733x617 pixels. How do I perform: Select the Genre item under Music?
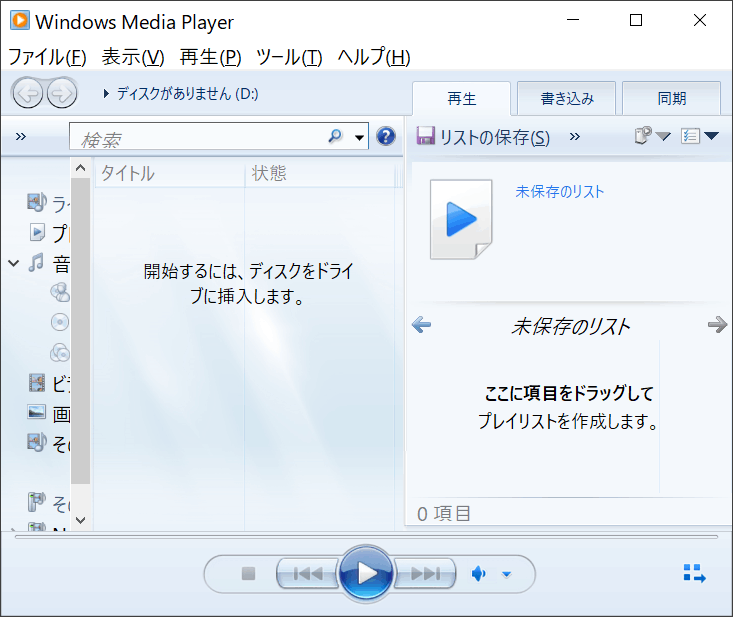tap(60, 352)
